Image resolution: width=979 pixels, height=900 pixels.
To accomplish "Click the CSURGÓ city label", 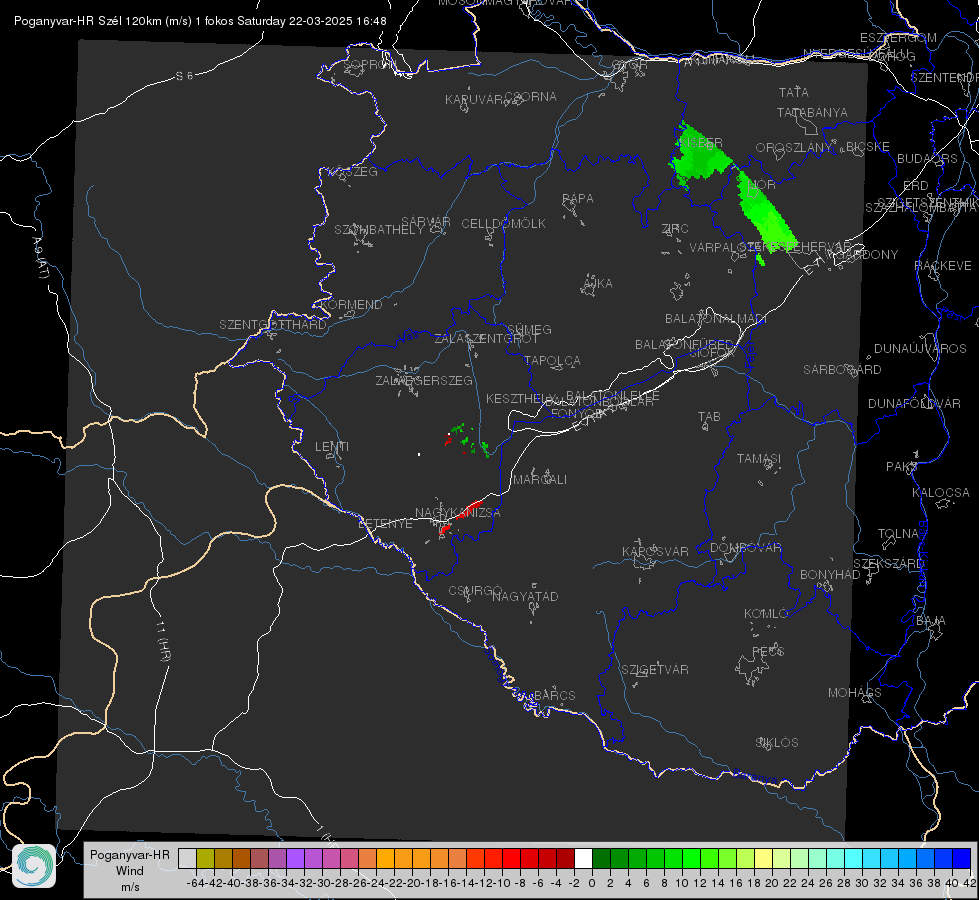I will [x=476, y=591].
